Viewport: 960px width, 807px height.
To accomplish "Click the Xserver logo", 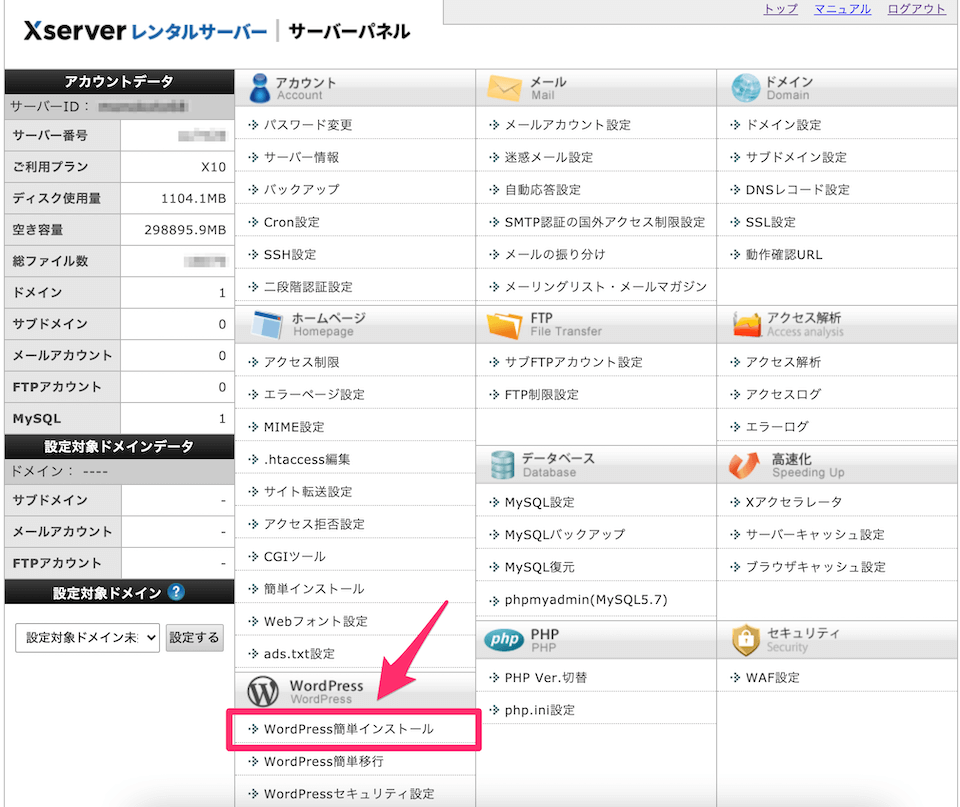I will click(144, 32).
